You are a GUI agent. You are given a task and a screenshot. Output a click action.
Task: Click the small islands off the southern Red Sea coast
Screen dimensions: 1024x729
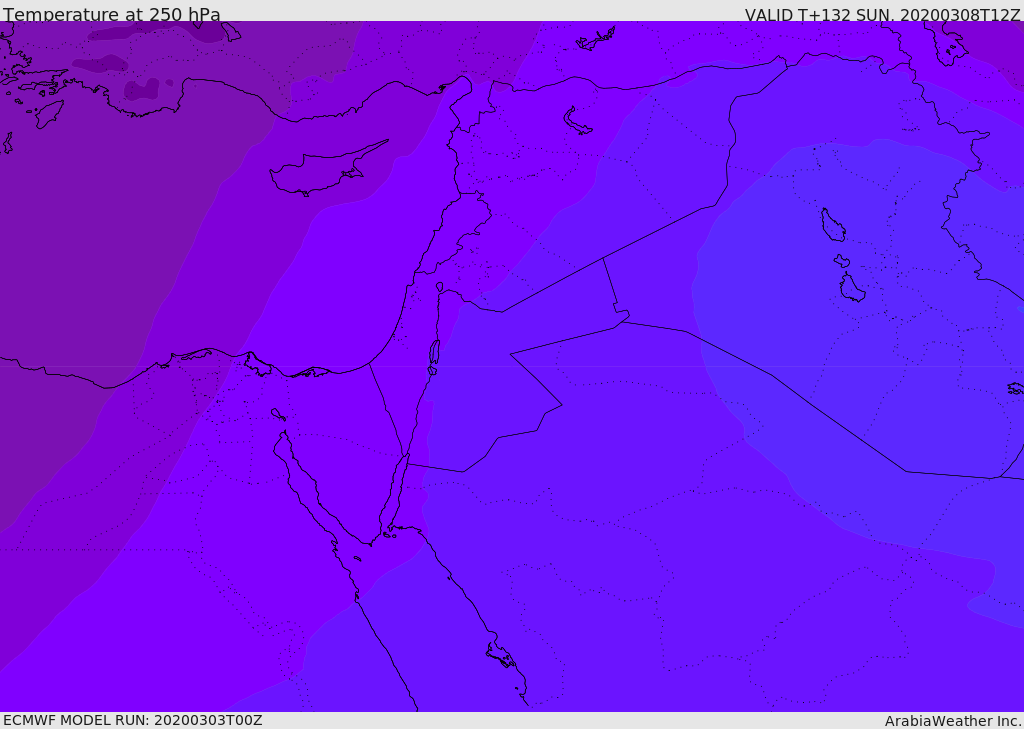pyautogui.click(x=501, y=656)
